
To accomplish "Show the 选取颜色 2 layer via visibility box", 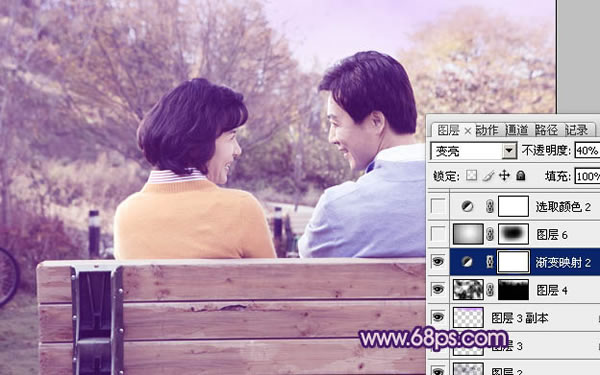I will [438, 206].
